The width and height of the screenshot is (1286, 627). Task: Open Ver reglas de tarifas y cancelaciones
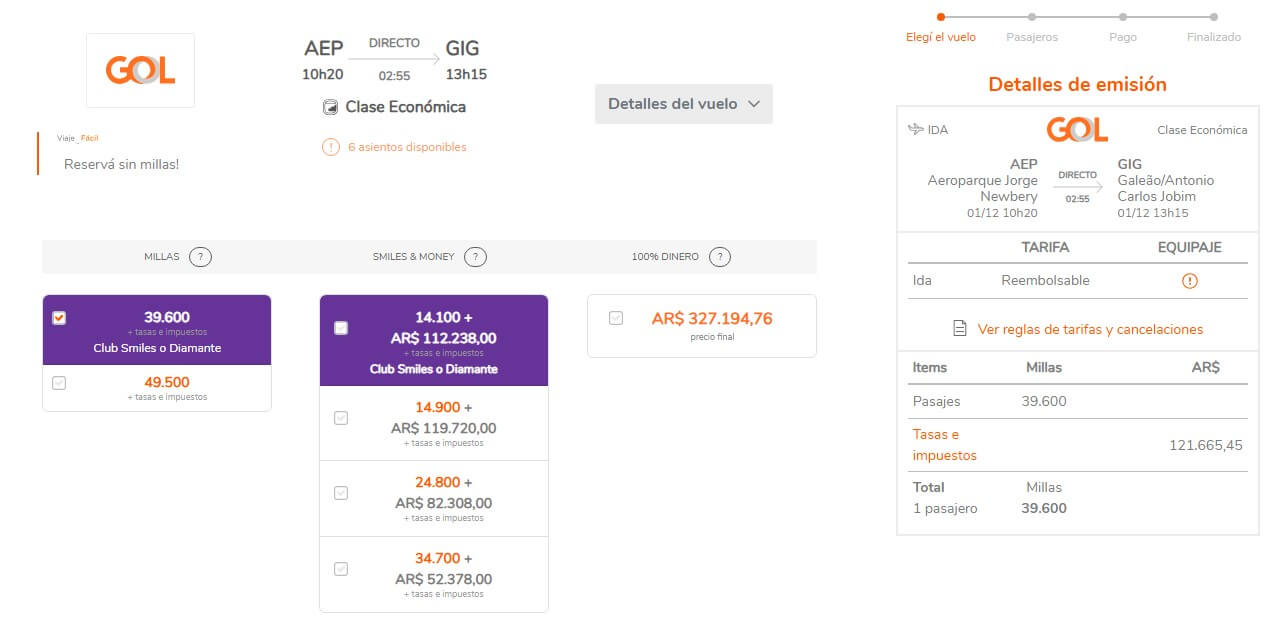(x=1090, y=329)
